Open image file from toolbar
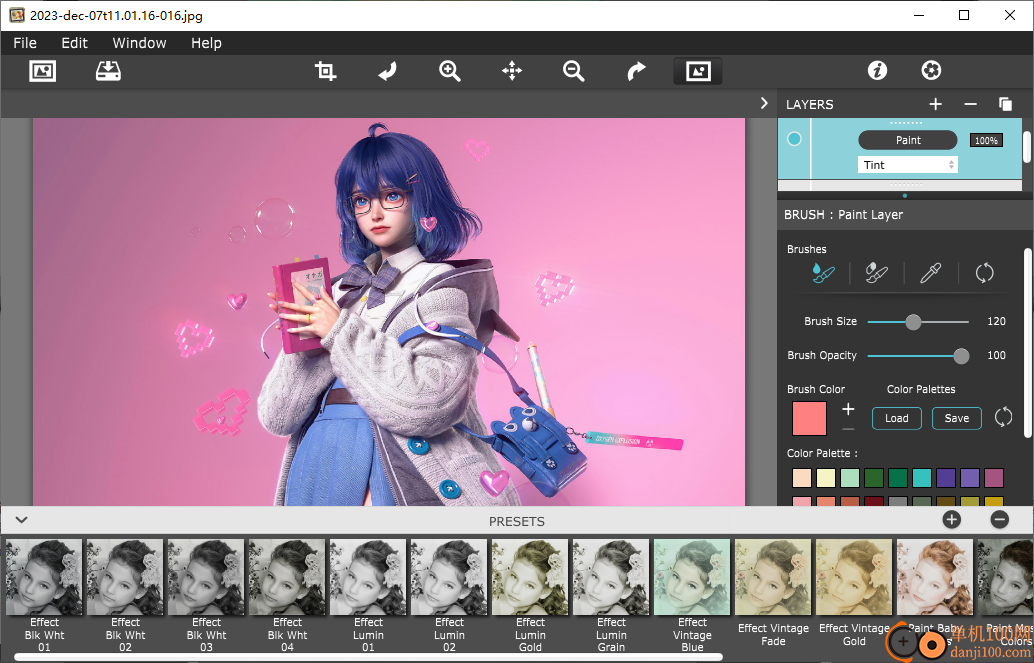1034x663 pixels. [x=42, y=71]
